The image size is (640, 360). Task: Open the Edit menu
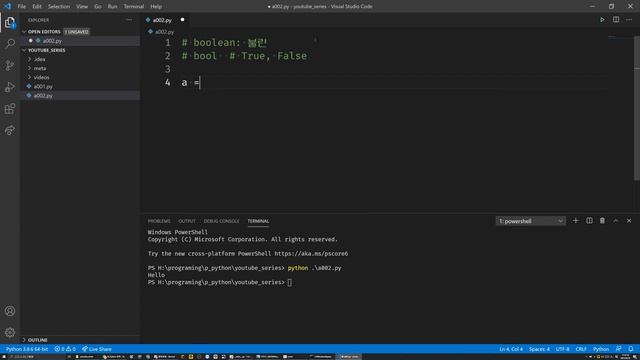[37, 7]
